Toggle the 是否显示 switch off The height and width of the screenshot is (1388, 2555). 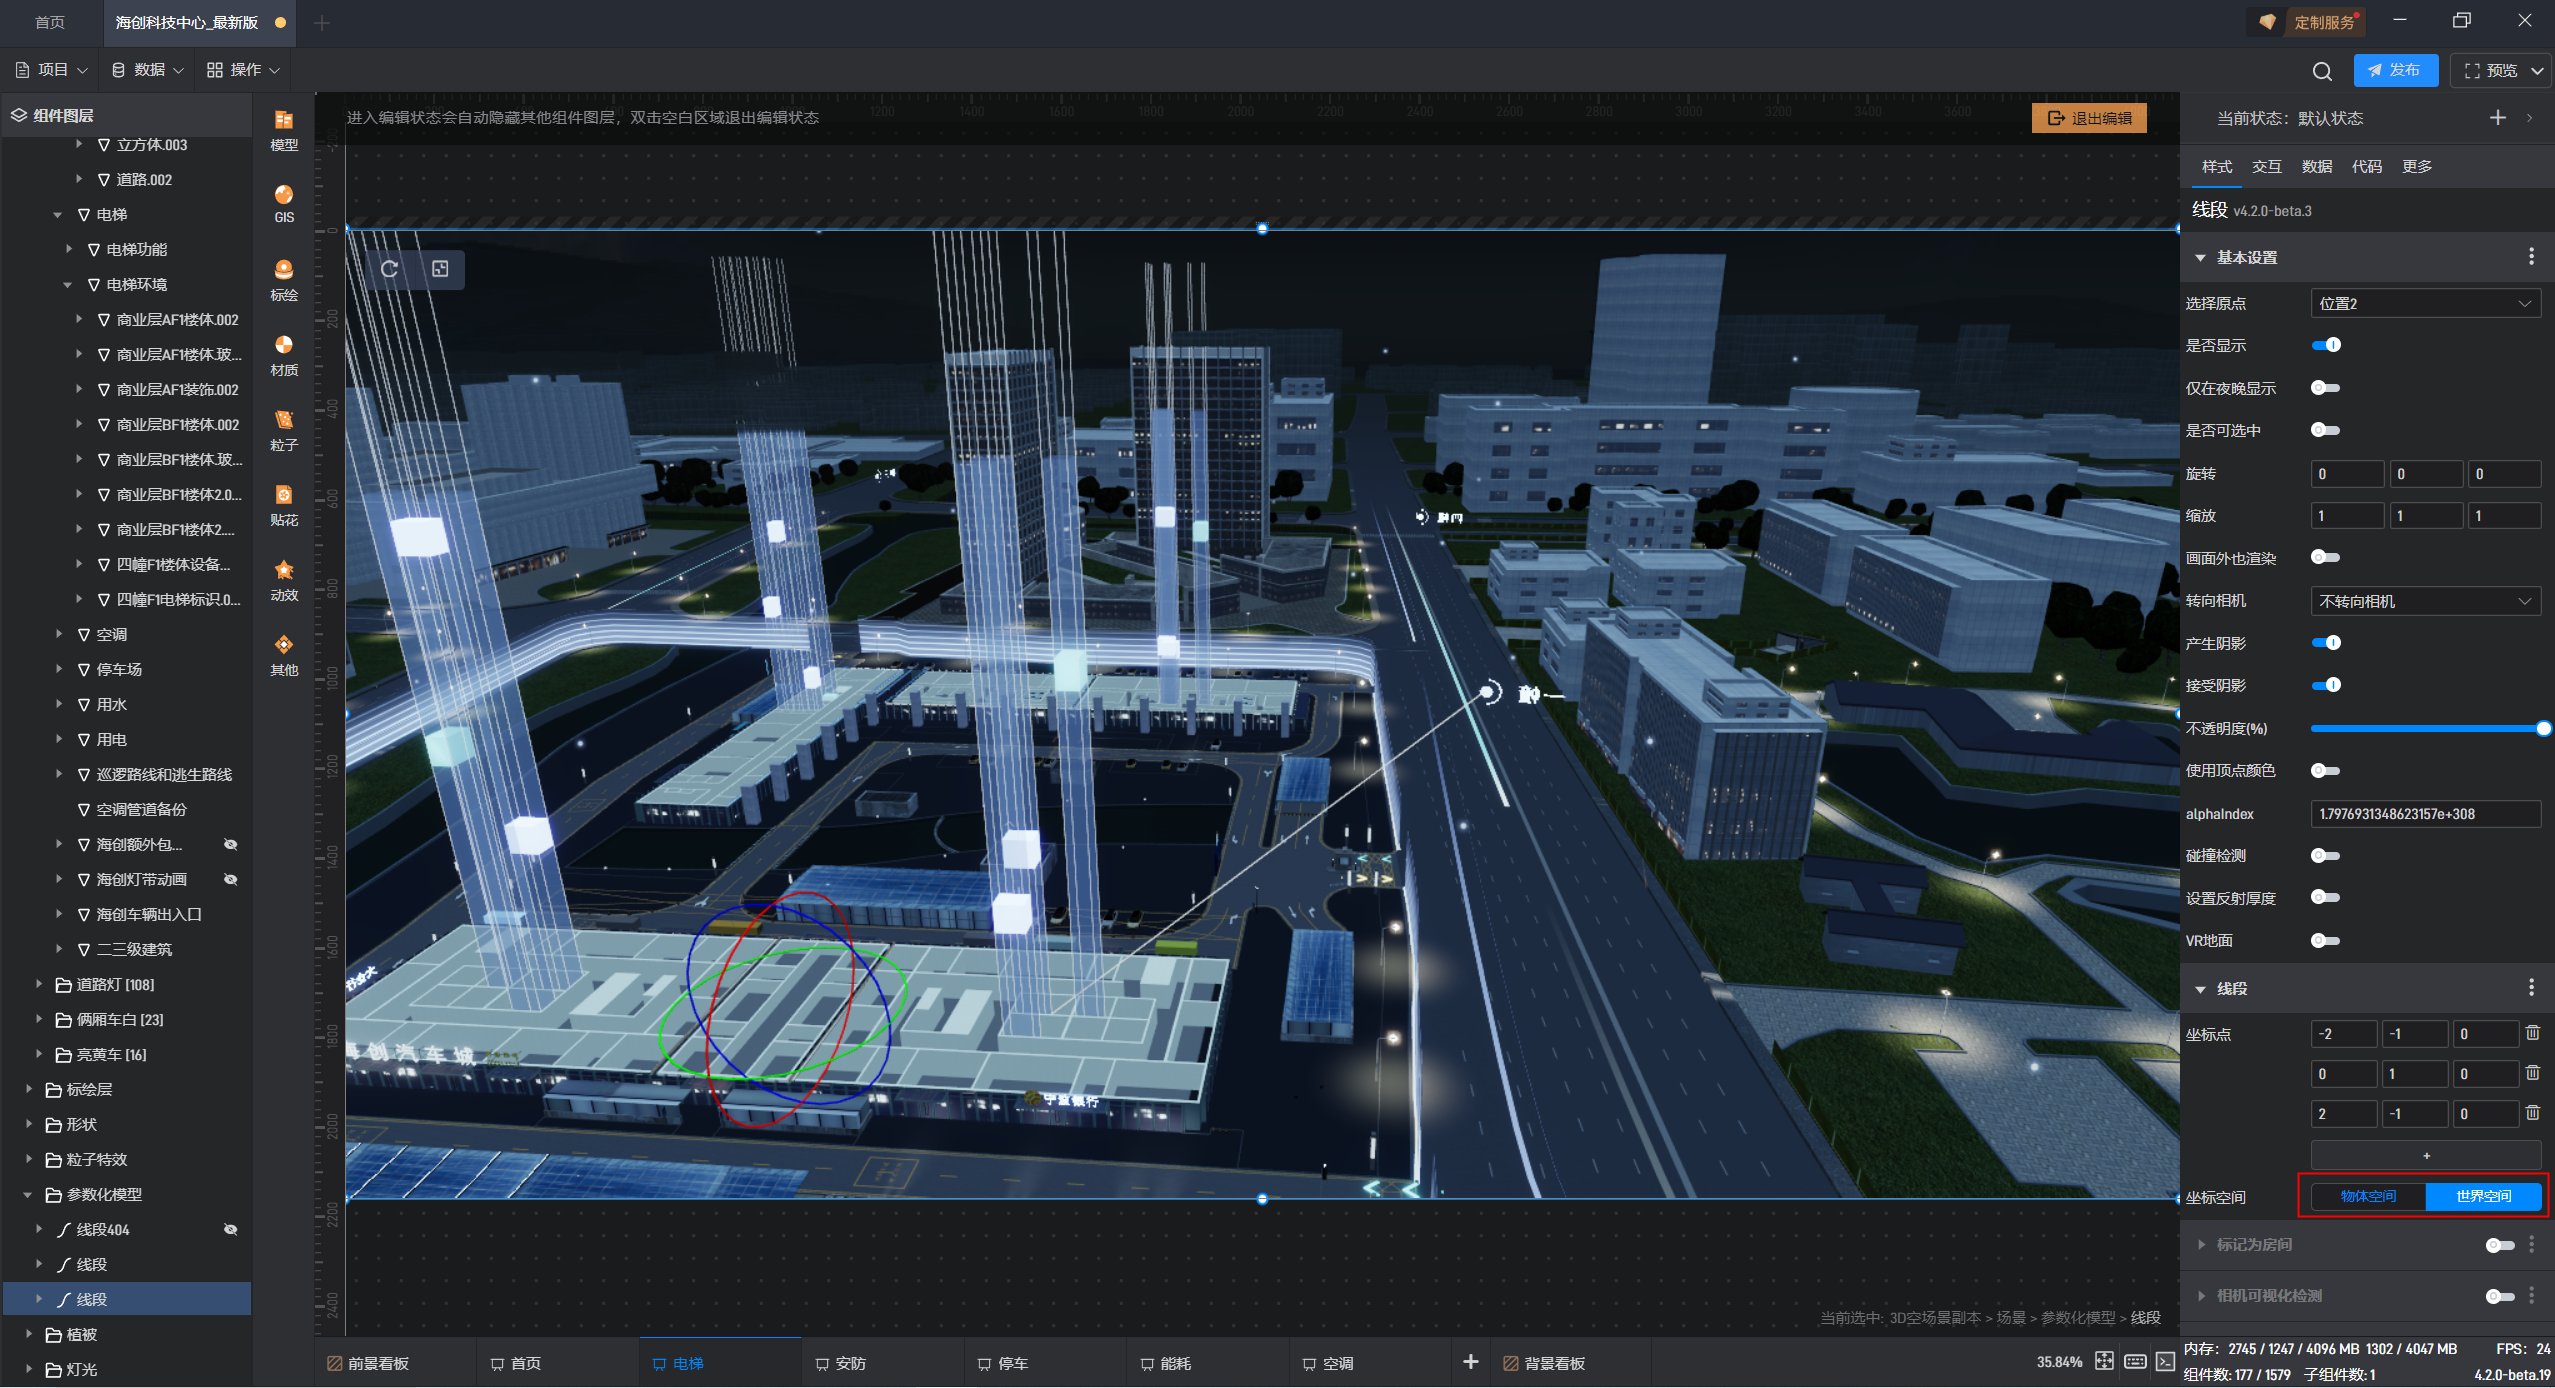coord(2326,345)
